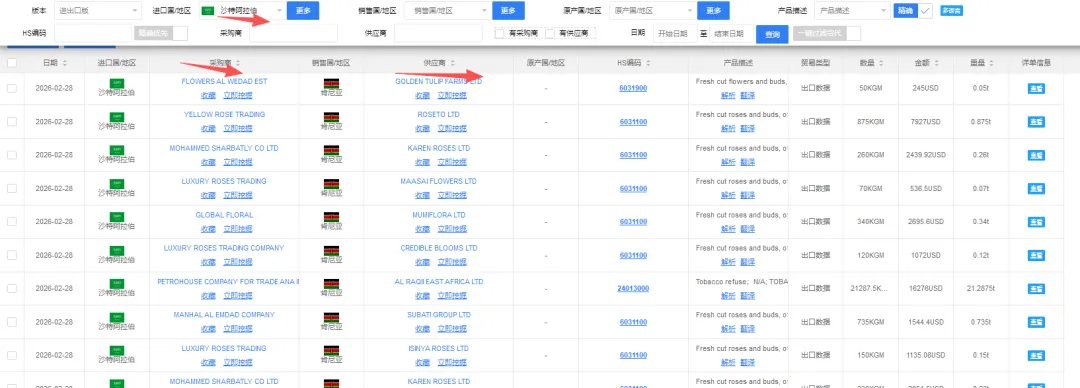
Task: Click the 查询 search button
Action: (x=772, y=34)
